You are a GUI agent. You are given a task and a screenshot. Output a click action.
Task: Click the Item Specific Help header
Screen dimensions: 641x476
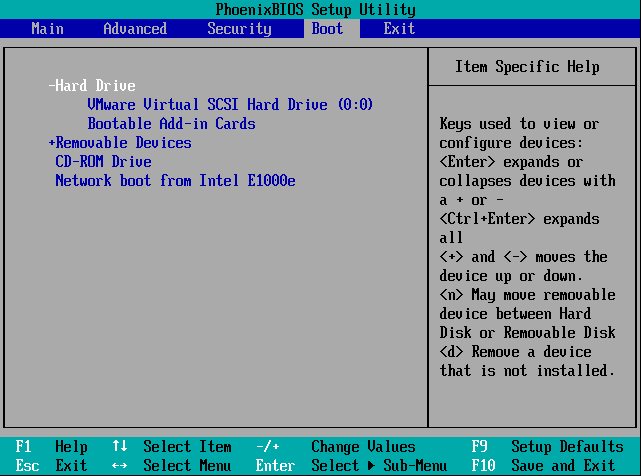[527, 67]
